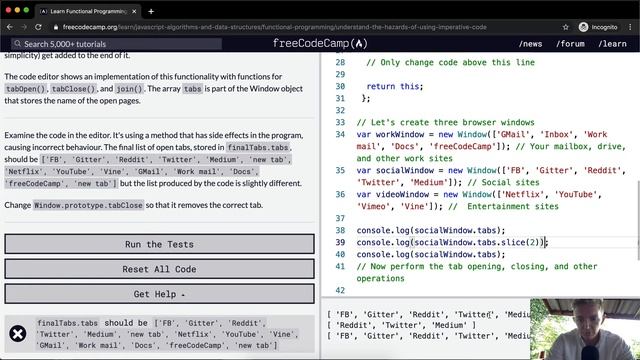Click "Let's create three browser windows" comment
This screenshot has height=360, width=640.
445,122
